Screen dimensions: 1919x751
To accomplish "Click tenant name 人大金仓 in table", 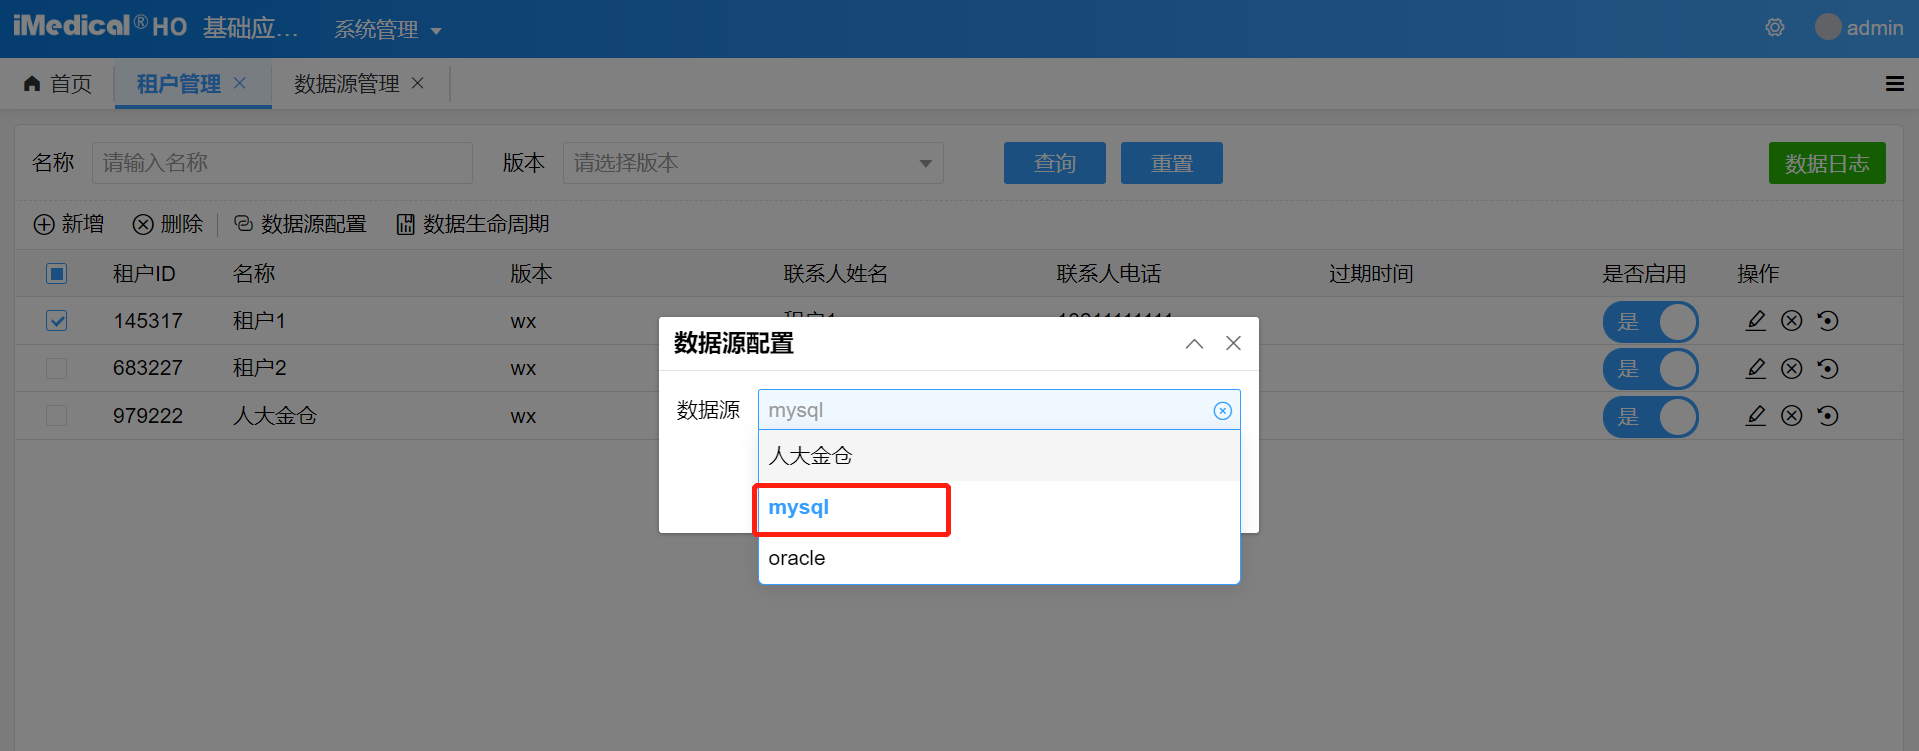I will (x=275, y=416).
